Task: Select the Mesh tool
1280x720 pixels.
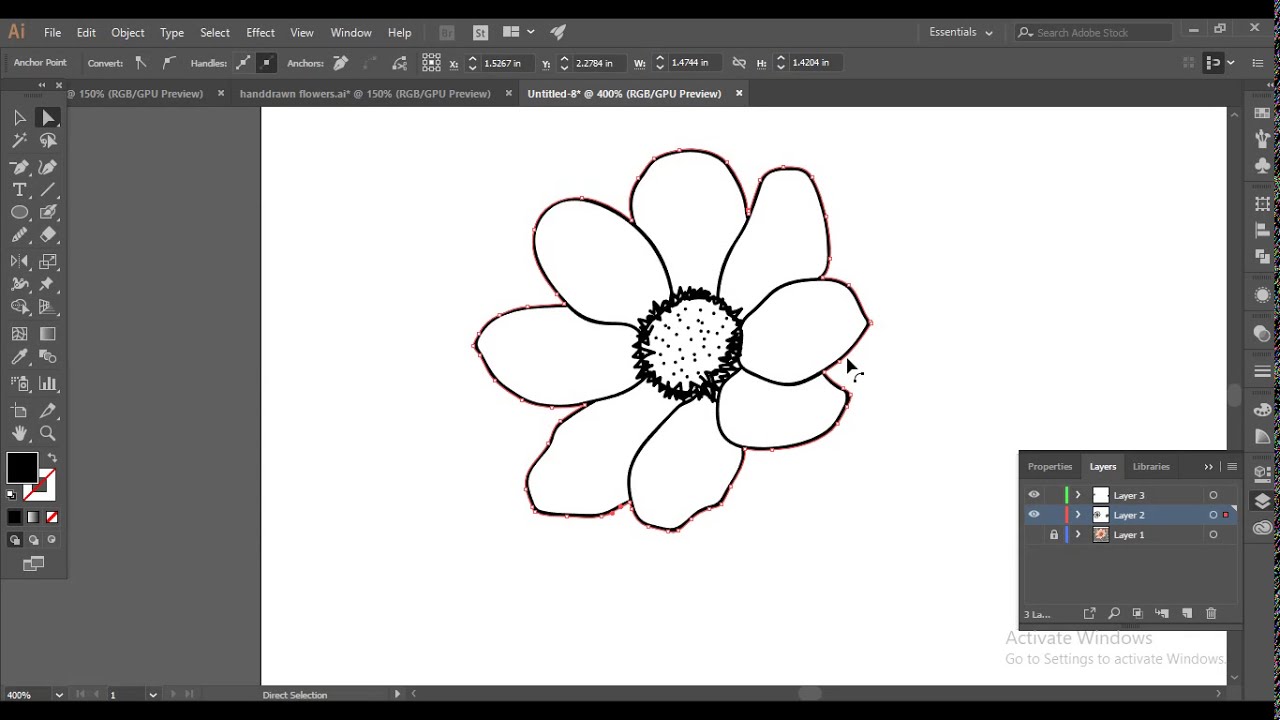Action: (19, 334)
